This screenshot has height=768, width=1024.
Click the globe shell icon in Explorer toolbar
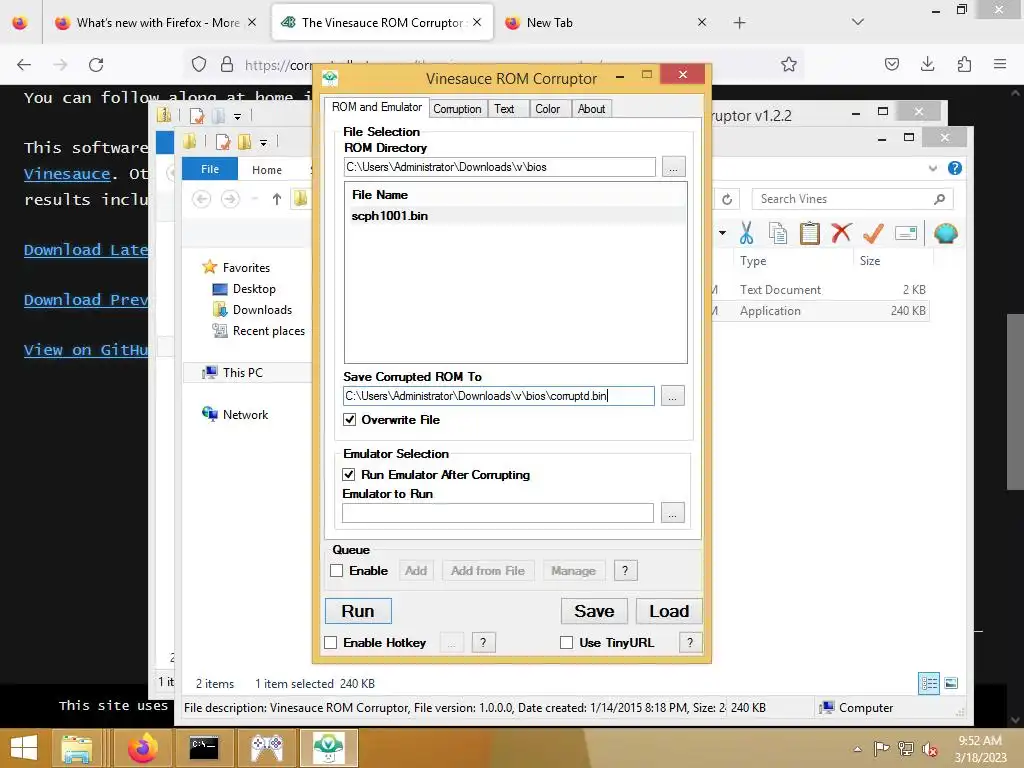tap(945, 232)
